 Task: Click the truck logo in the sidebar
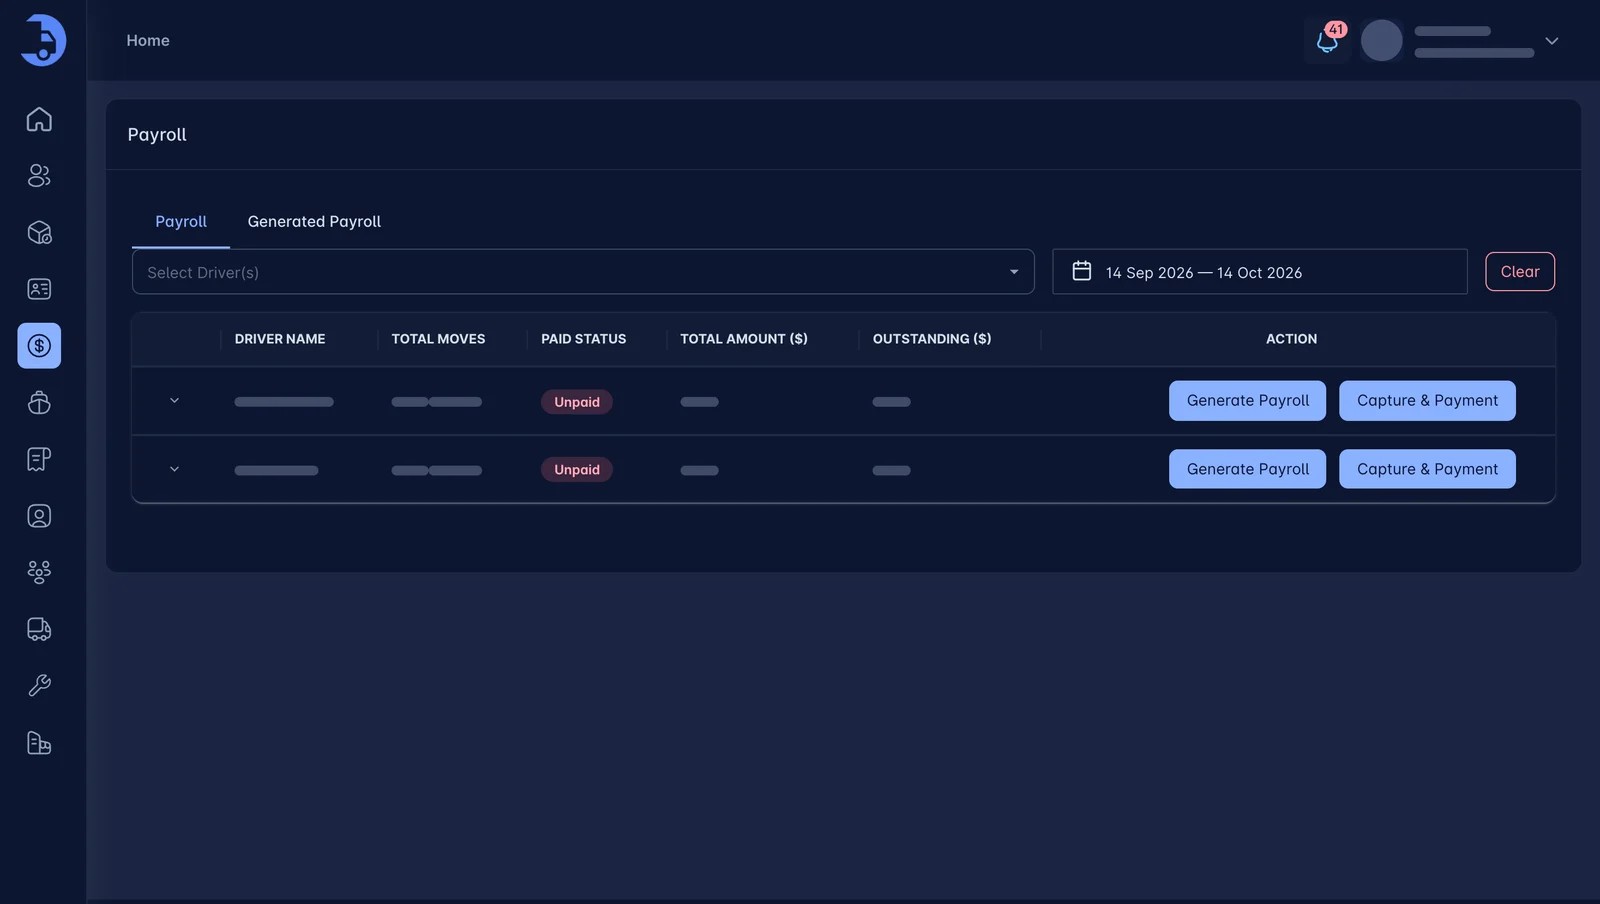click(x=43, y=40)
